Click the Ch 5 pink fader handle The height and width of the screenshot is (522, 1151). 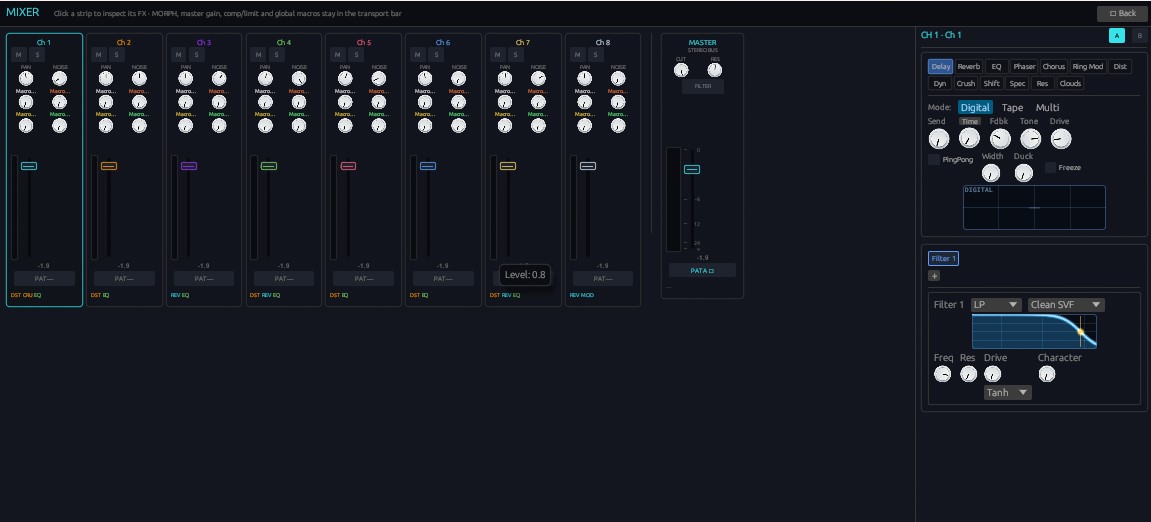pos(349,166)
